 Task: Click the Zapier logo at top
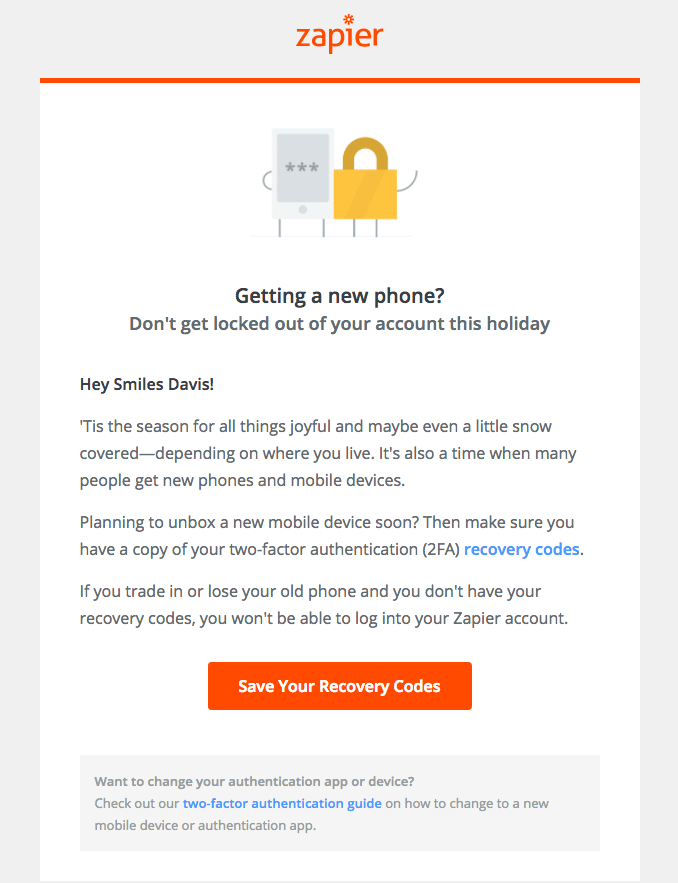(x=340, y=34)
